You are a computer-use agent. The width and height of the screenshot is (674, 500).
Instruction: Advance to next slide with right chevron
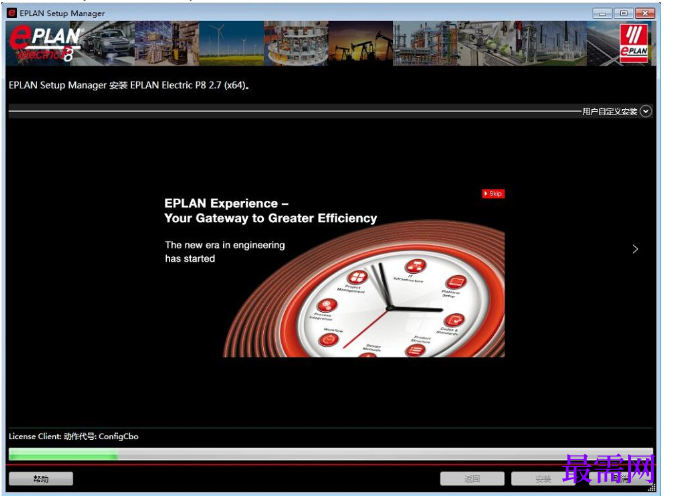click(635, 249)
